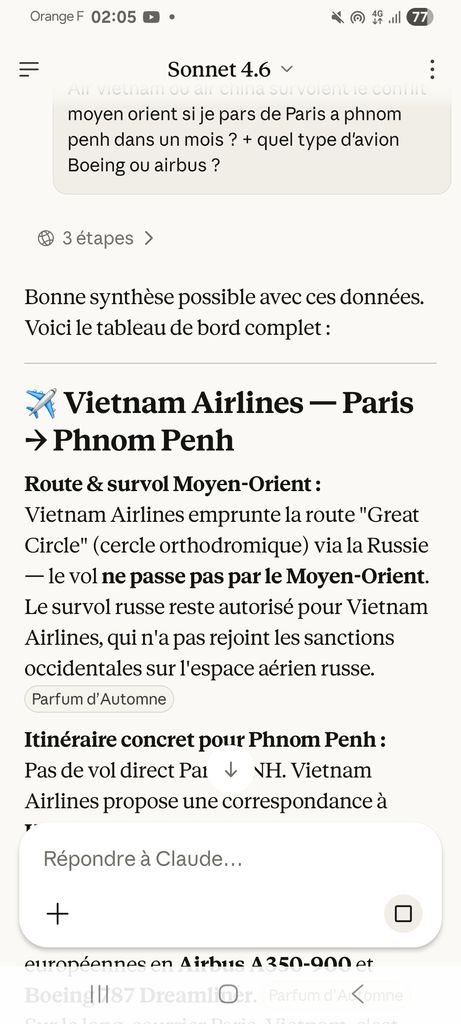The height and width of the screenshot is (1024, 461).
Task: Tap the Android home navigation button
Action: (x=229, y=994)
